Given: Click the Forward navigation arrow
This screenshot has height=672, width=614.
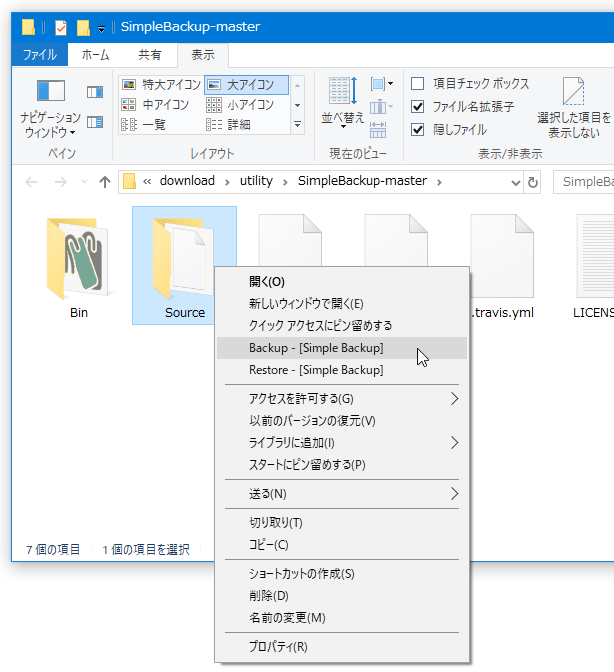Looking at the screenshot, I should [x=60, y=182].
